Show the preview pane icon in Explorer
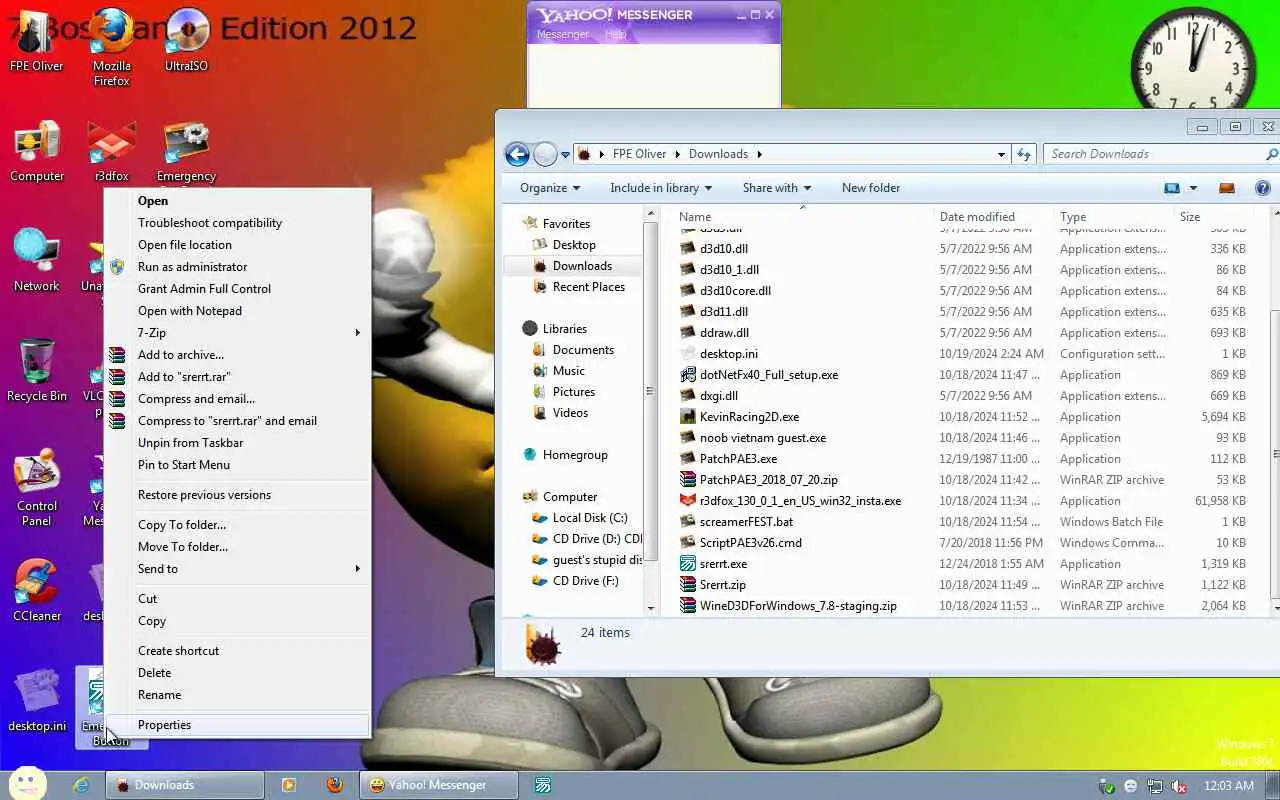The image size is (1280, 800). coord(1227,188)
